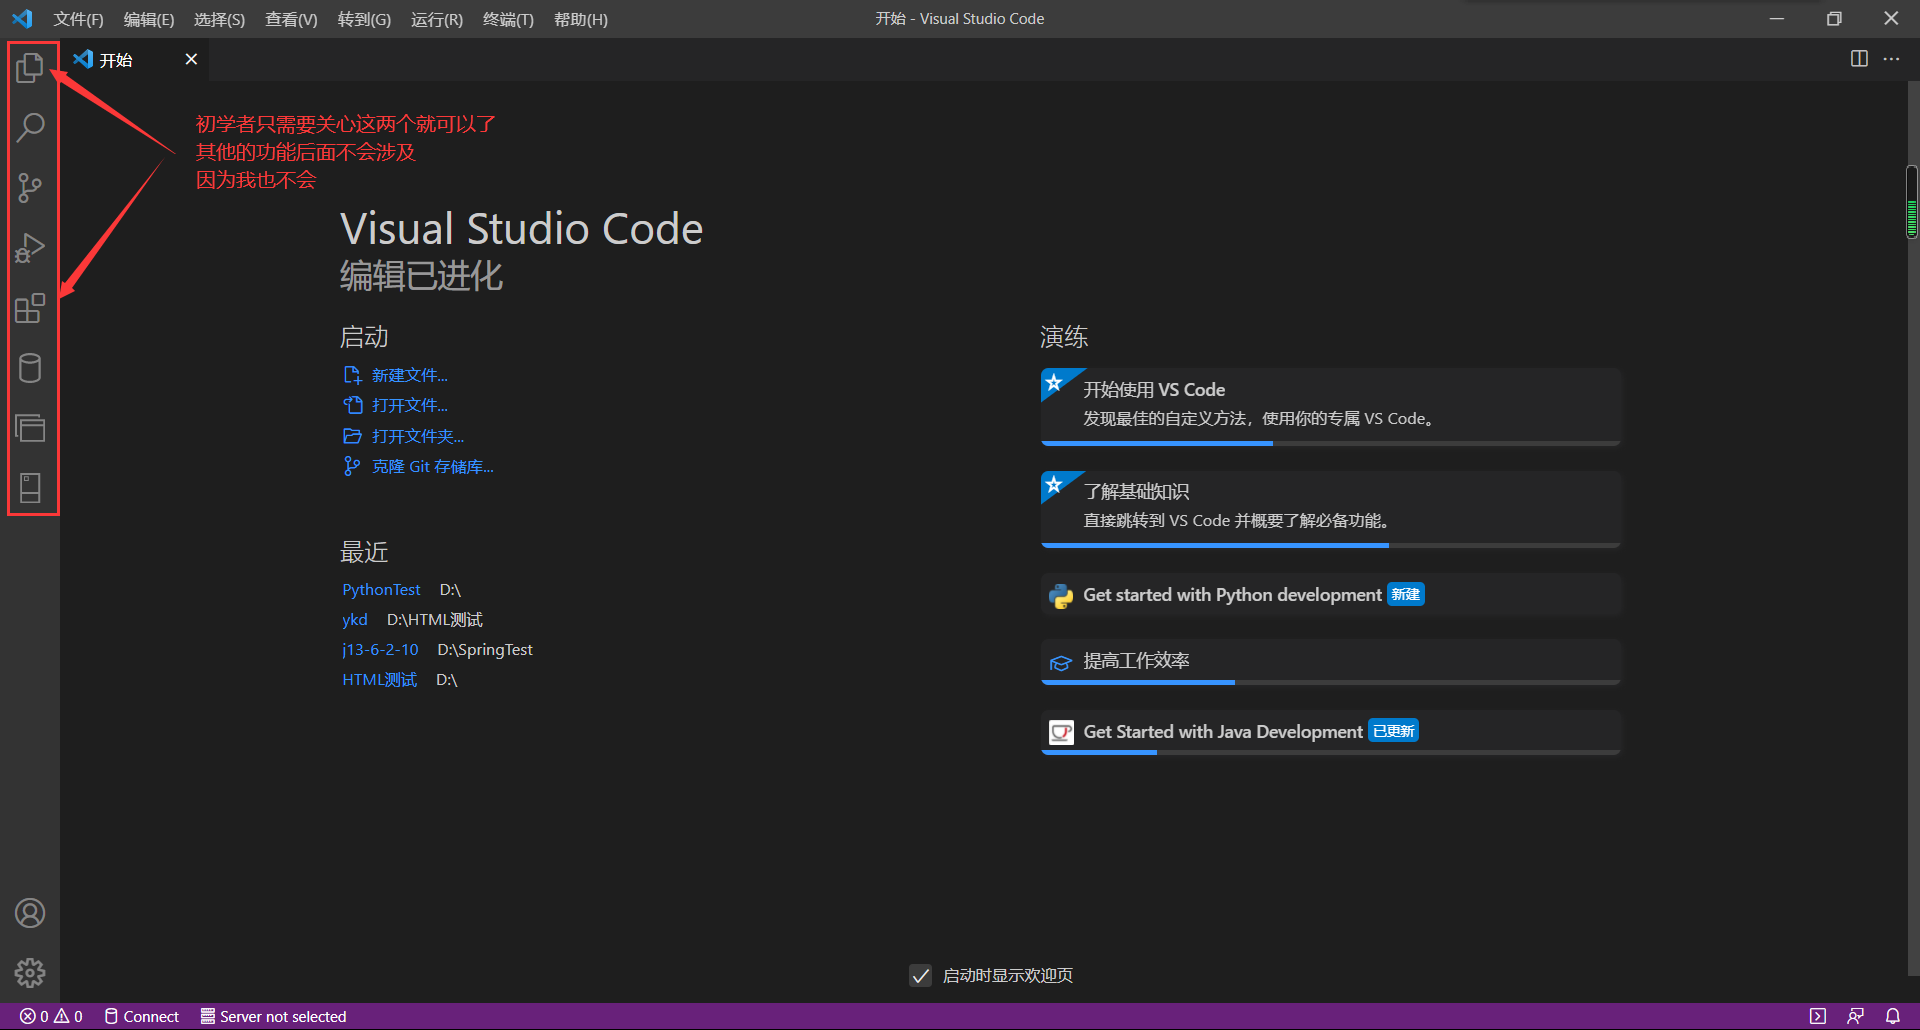The width and height of the screenshot is (1920, 1030).
Task: Open the 帮助(H) menu
Action: [580, 19]
